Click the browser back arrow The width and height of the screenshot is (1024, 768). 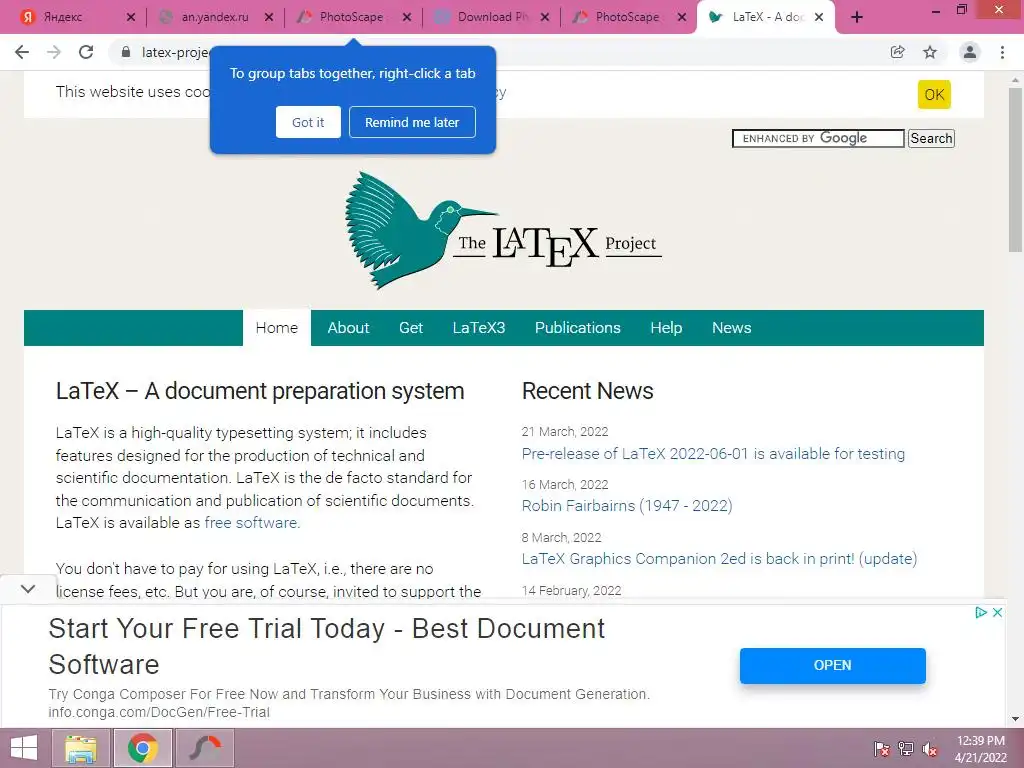[22, 52]
